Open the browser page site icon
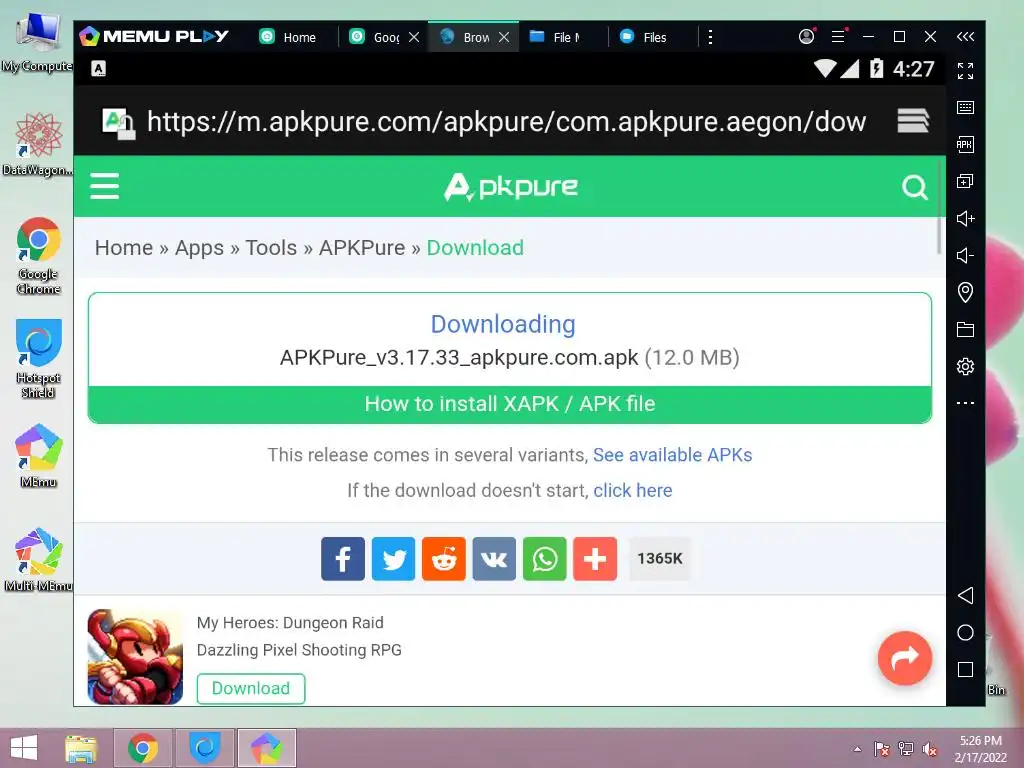Viewport: 1024px width, 768px height. 118,122
